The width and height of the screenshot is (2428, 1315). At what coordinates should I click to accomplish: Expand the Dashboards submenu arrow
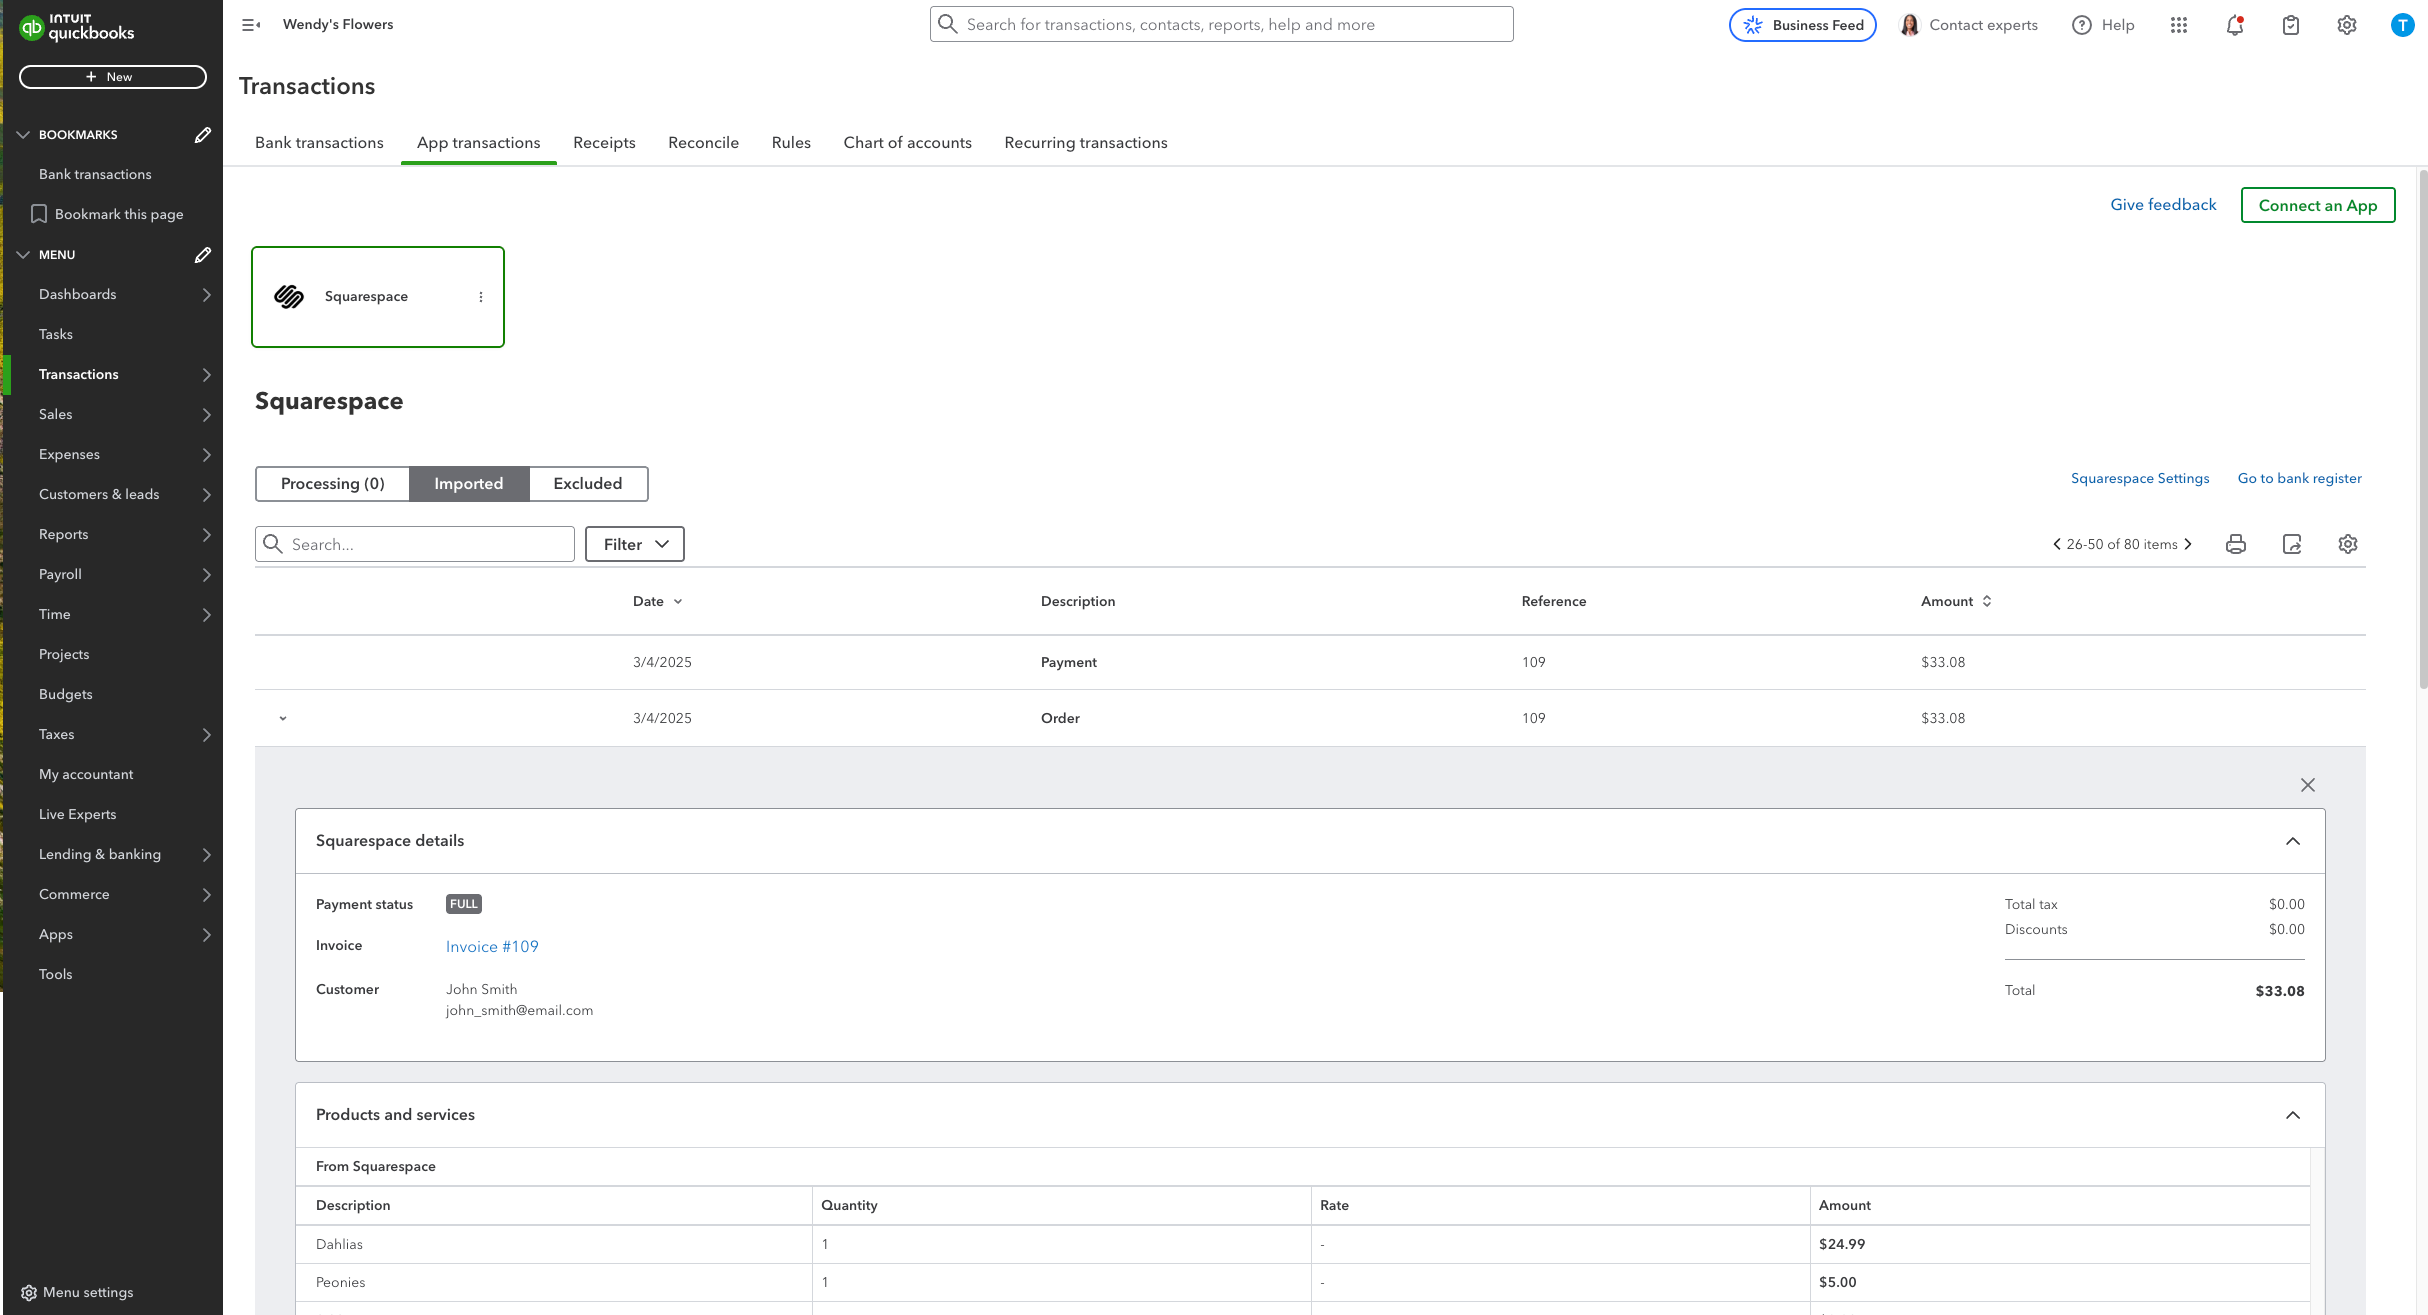(x=207, y=295)
